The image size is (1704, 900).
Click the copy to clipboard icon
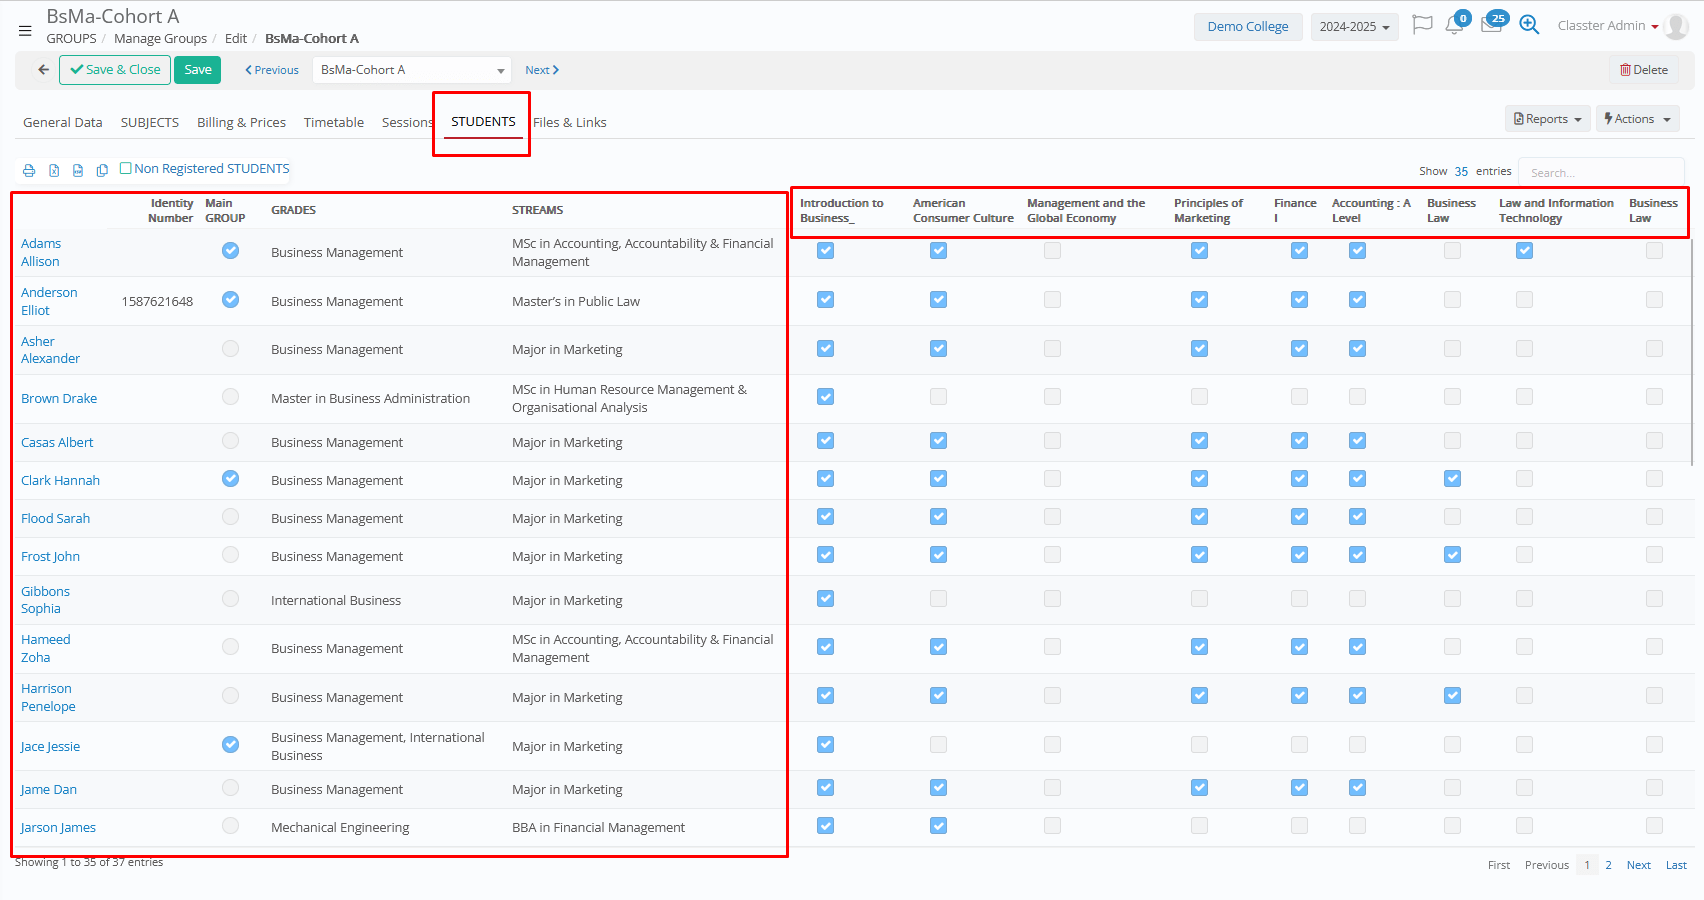102,171
